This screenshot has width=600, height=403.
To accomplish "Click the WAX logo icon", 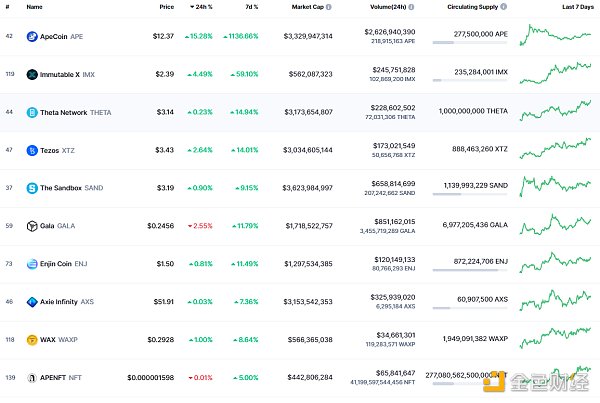I will [x=32, y=339].
